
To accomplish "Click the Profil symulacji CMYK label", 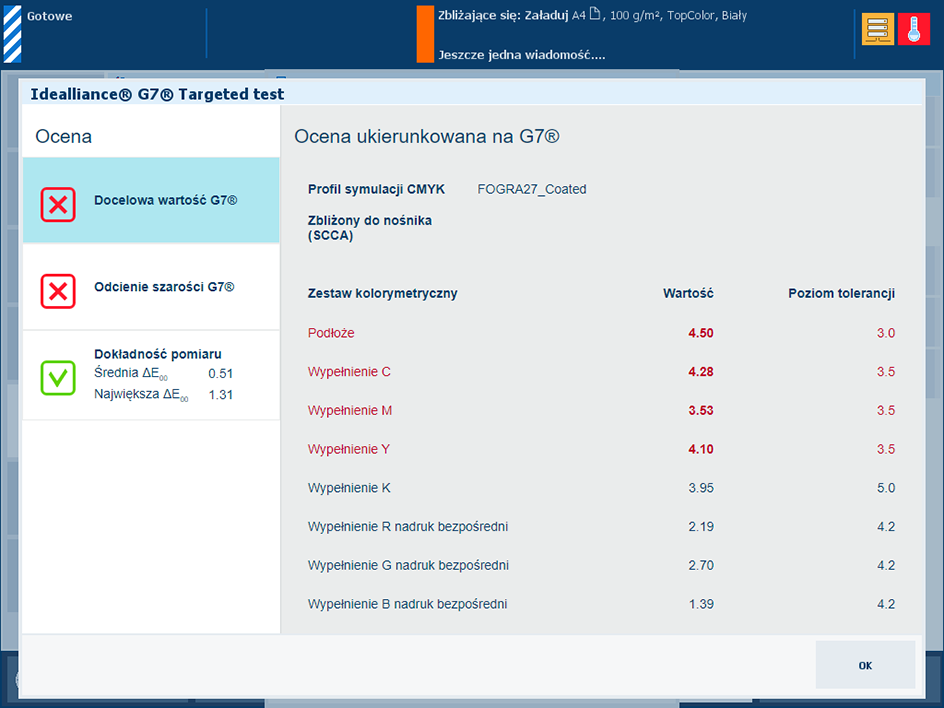I will coord(376,189).
